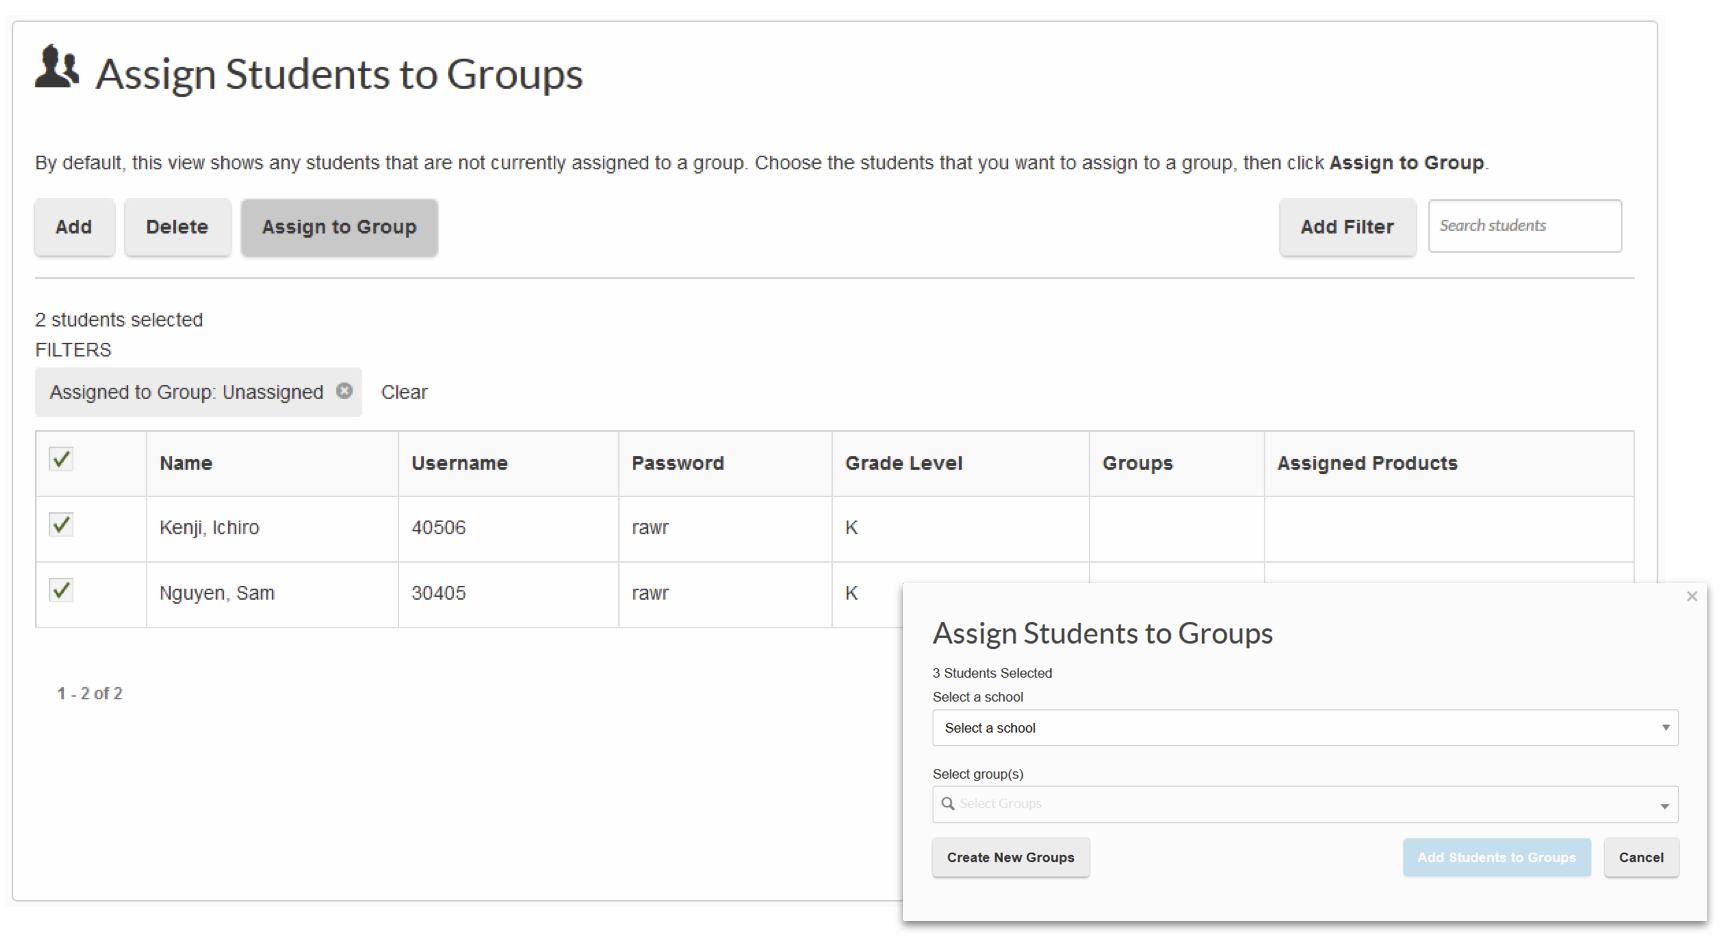Uncheck Nguyen, Sam's row checkbox
The image size is (1727, 951).
click(x=60, y=590)
